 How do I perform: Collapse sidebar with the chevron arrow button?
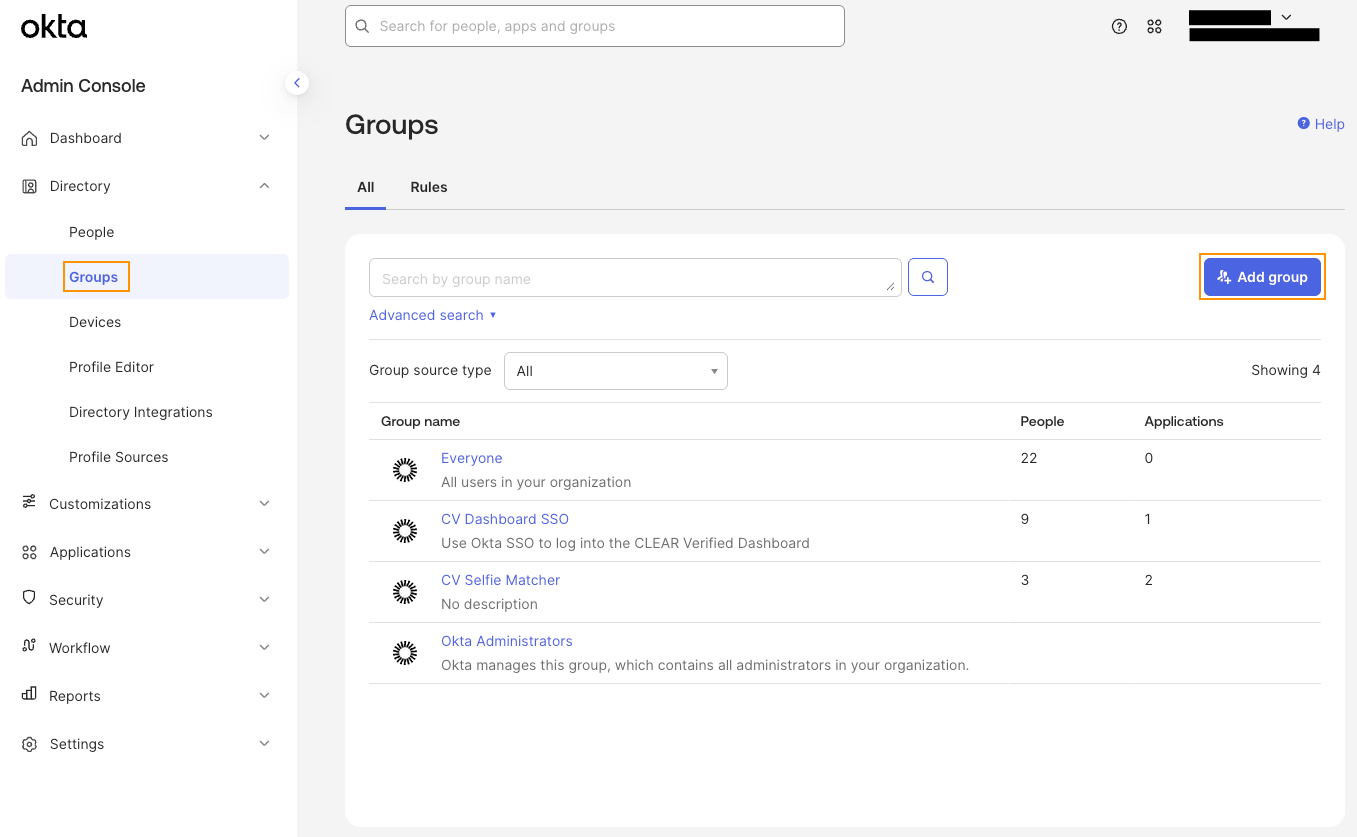(x=296, y=83)
